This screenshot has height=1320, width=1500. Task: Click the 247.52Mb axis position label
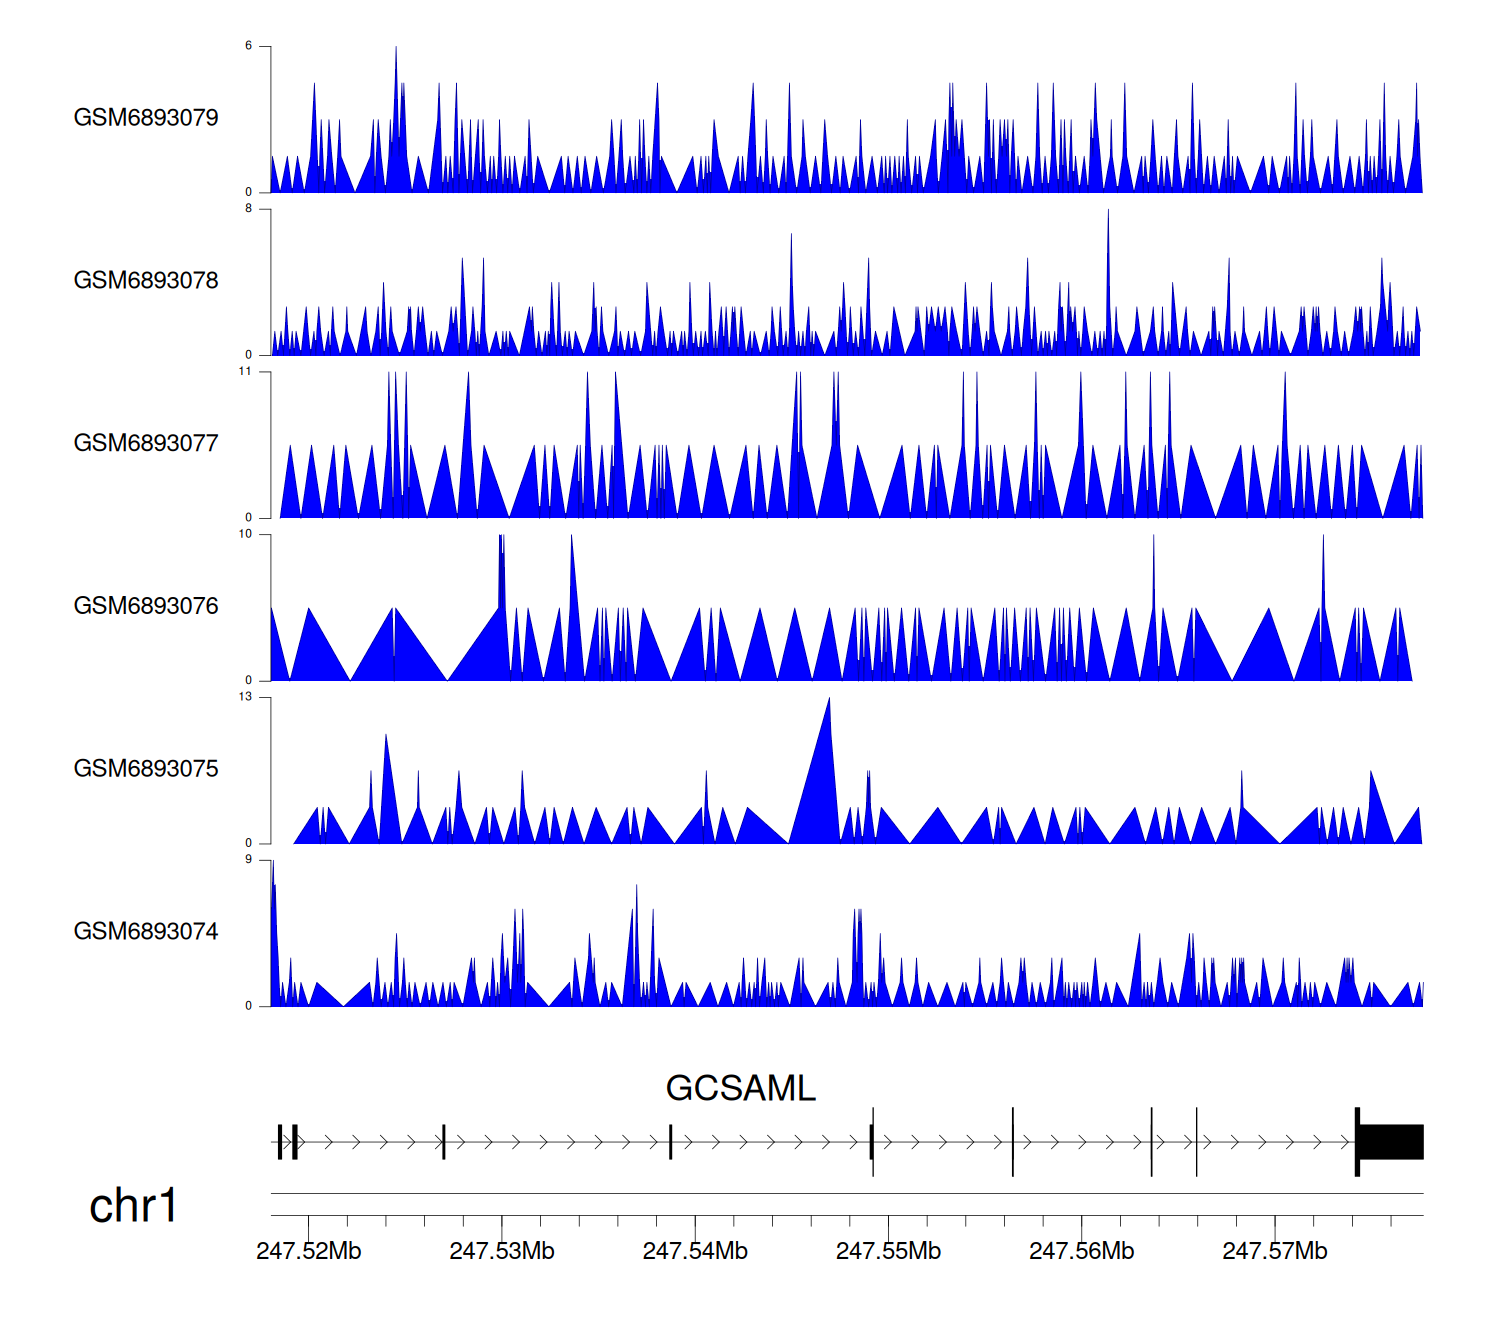(308, 1251)
